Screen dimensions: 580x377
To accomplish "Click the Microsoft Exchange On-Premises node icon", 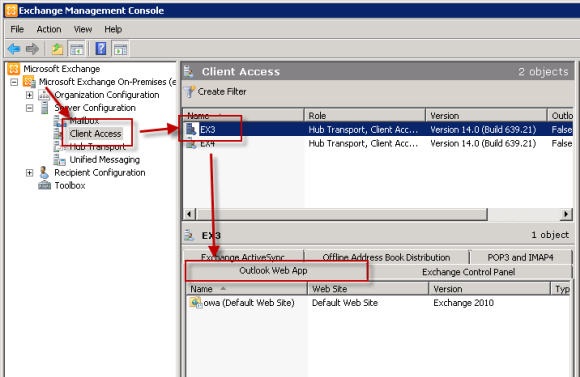I will tap(29, 81).
